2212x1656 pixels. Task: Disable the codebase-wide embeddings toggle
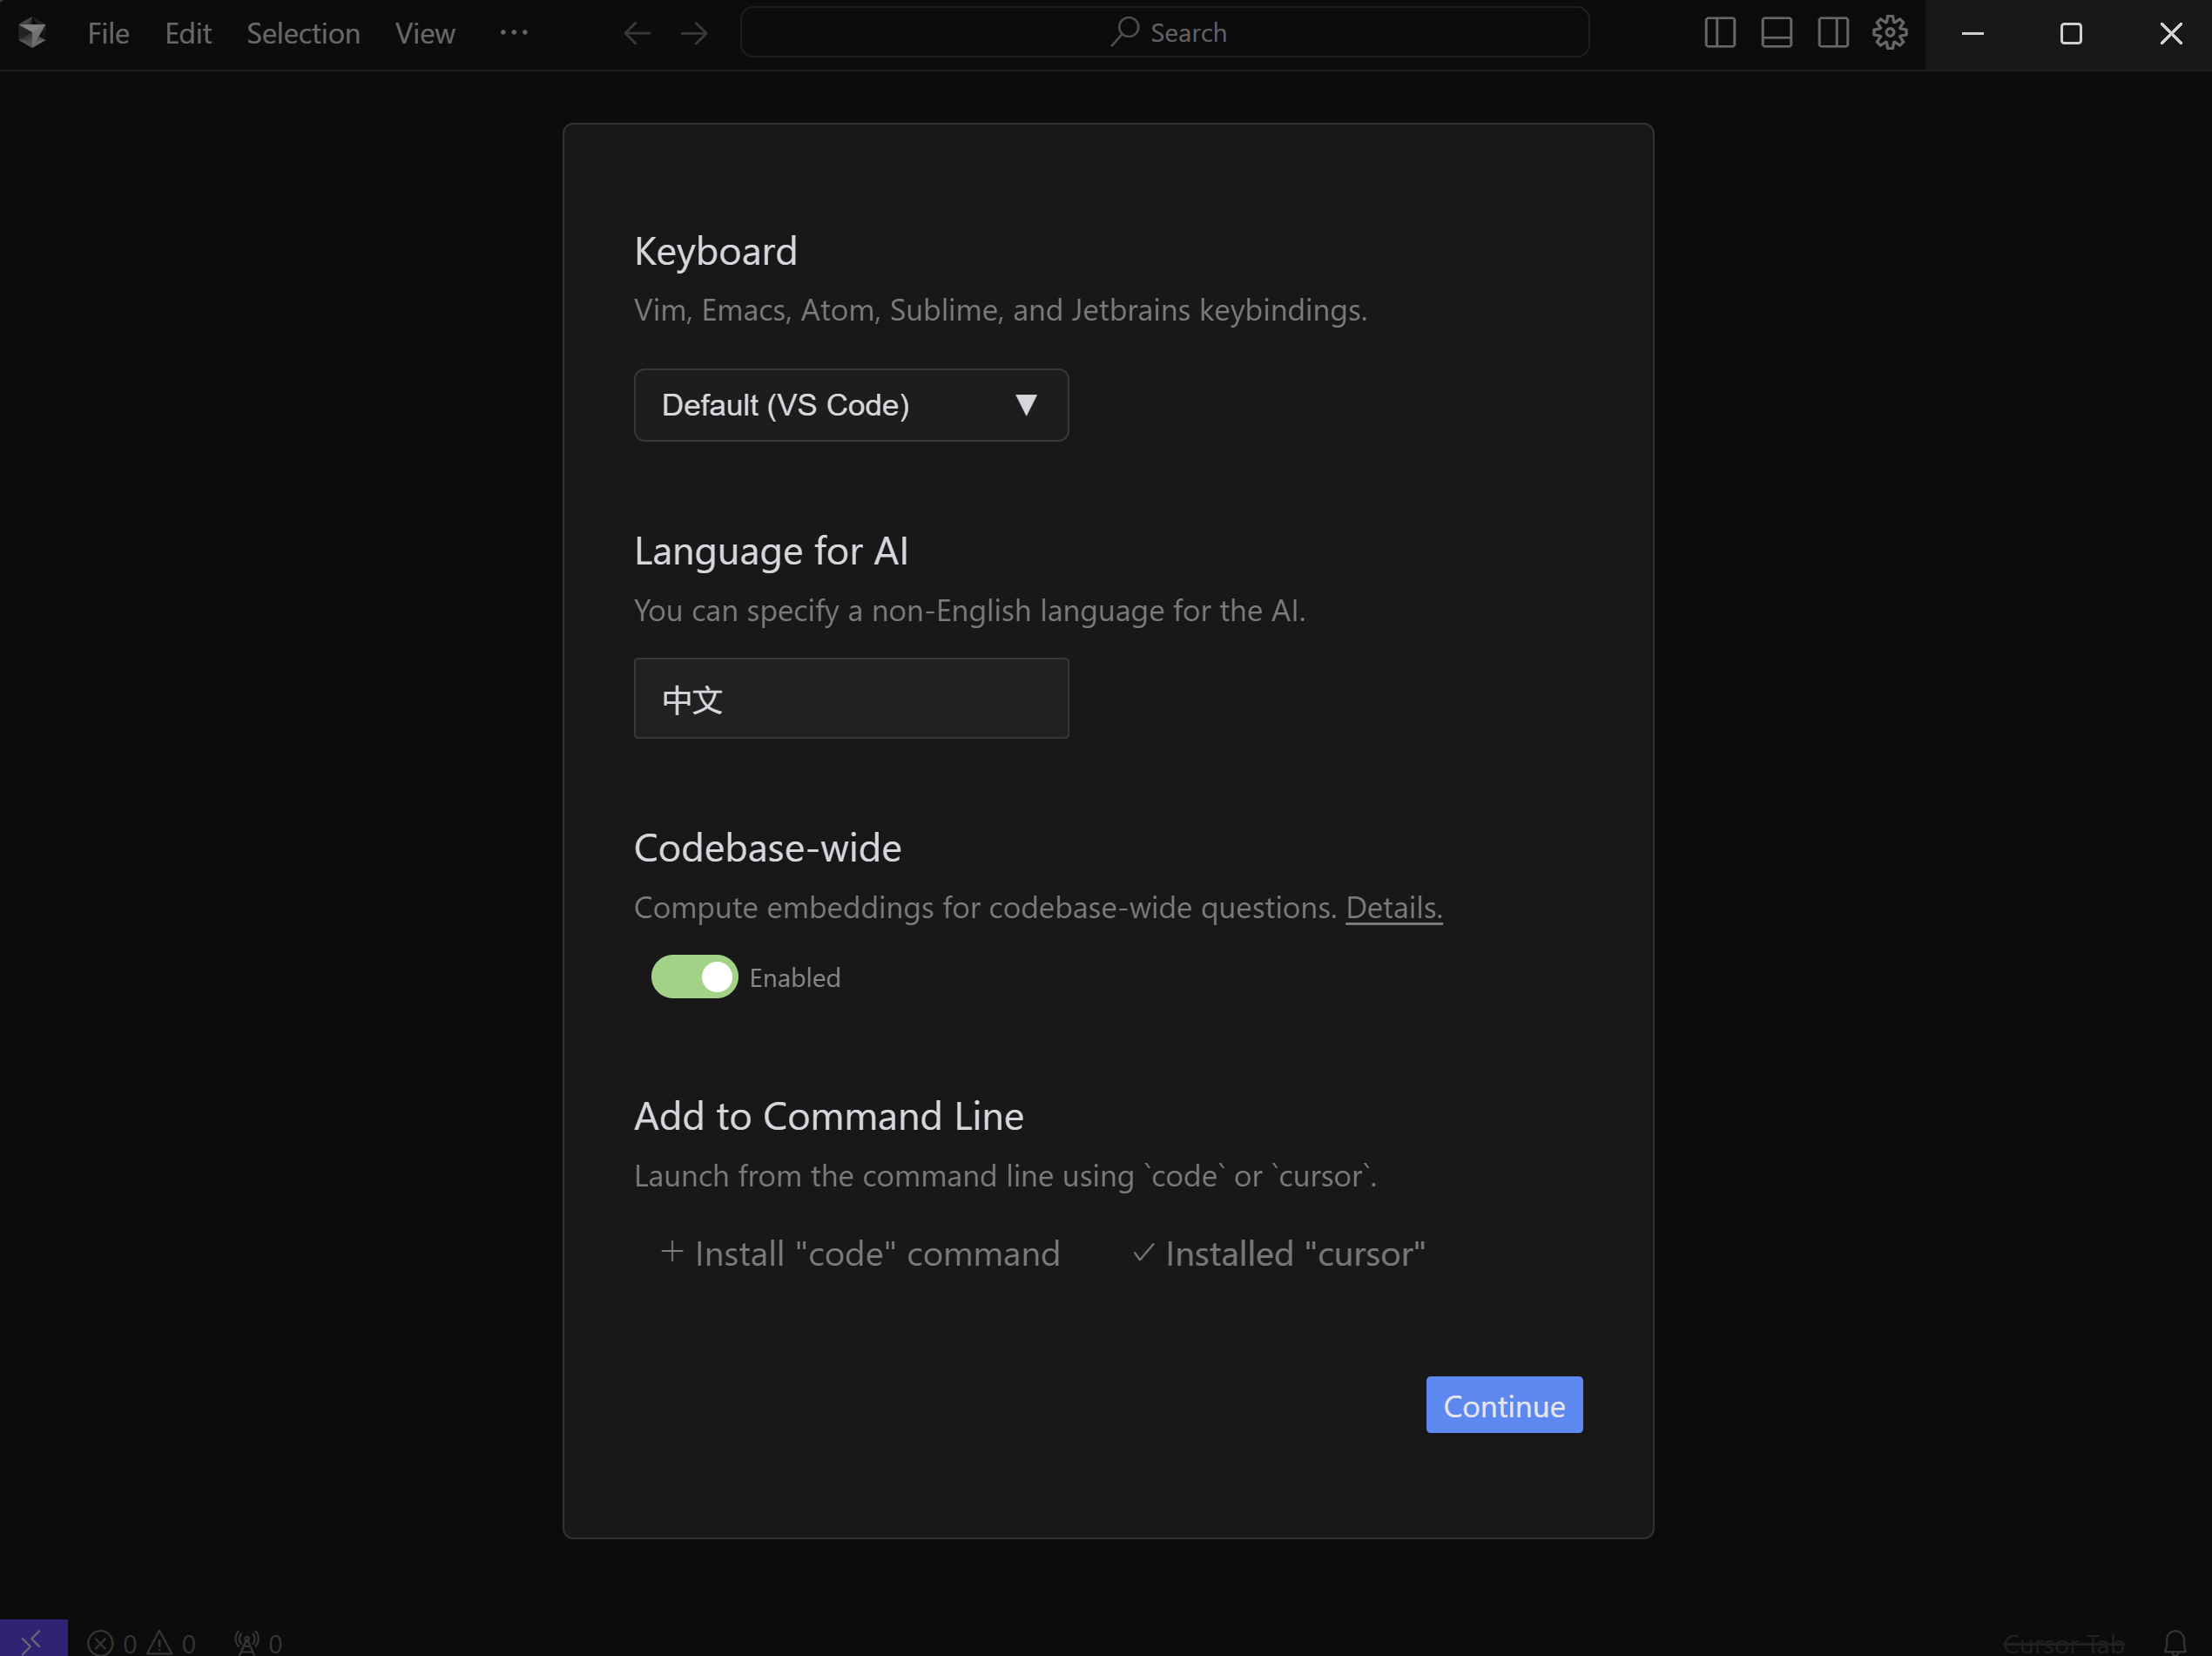click(694, 977)
